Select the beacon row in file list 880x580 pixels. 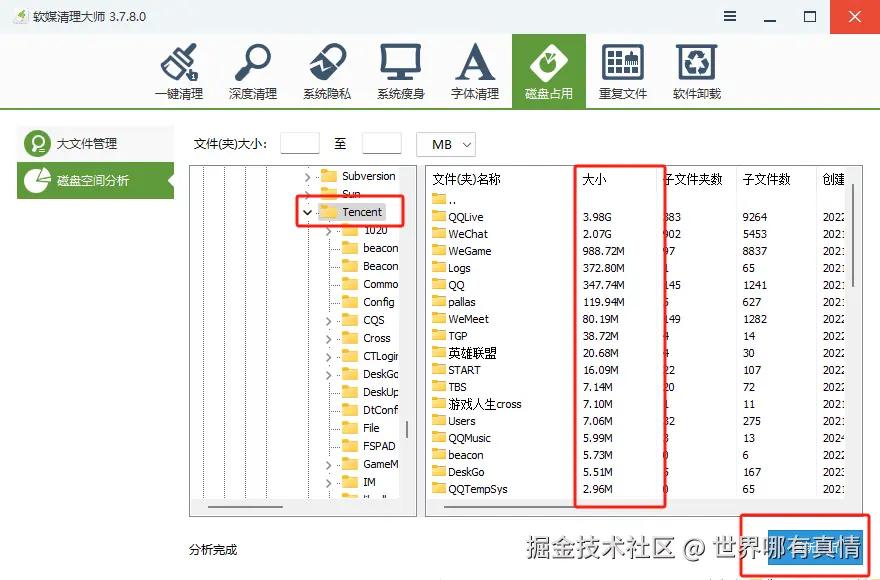[638, 455]
